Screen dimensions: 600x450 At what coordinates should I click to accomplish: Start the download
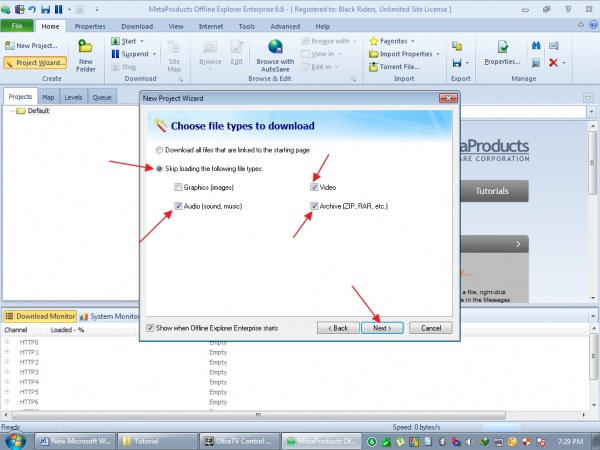[124, 41]
